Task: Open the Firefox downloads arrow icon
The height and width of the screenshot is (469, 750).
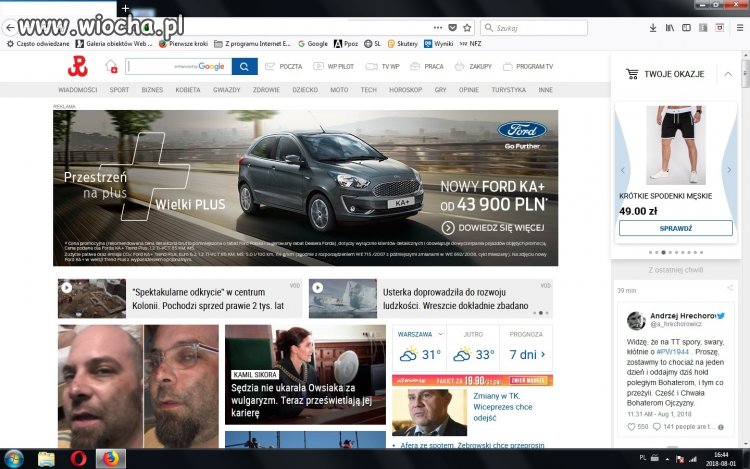Action: [x=653, y=28]
